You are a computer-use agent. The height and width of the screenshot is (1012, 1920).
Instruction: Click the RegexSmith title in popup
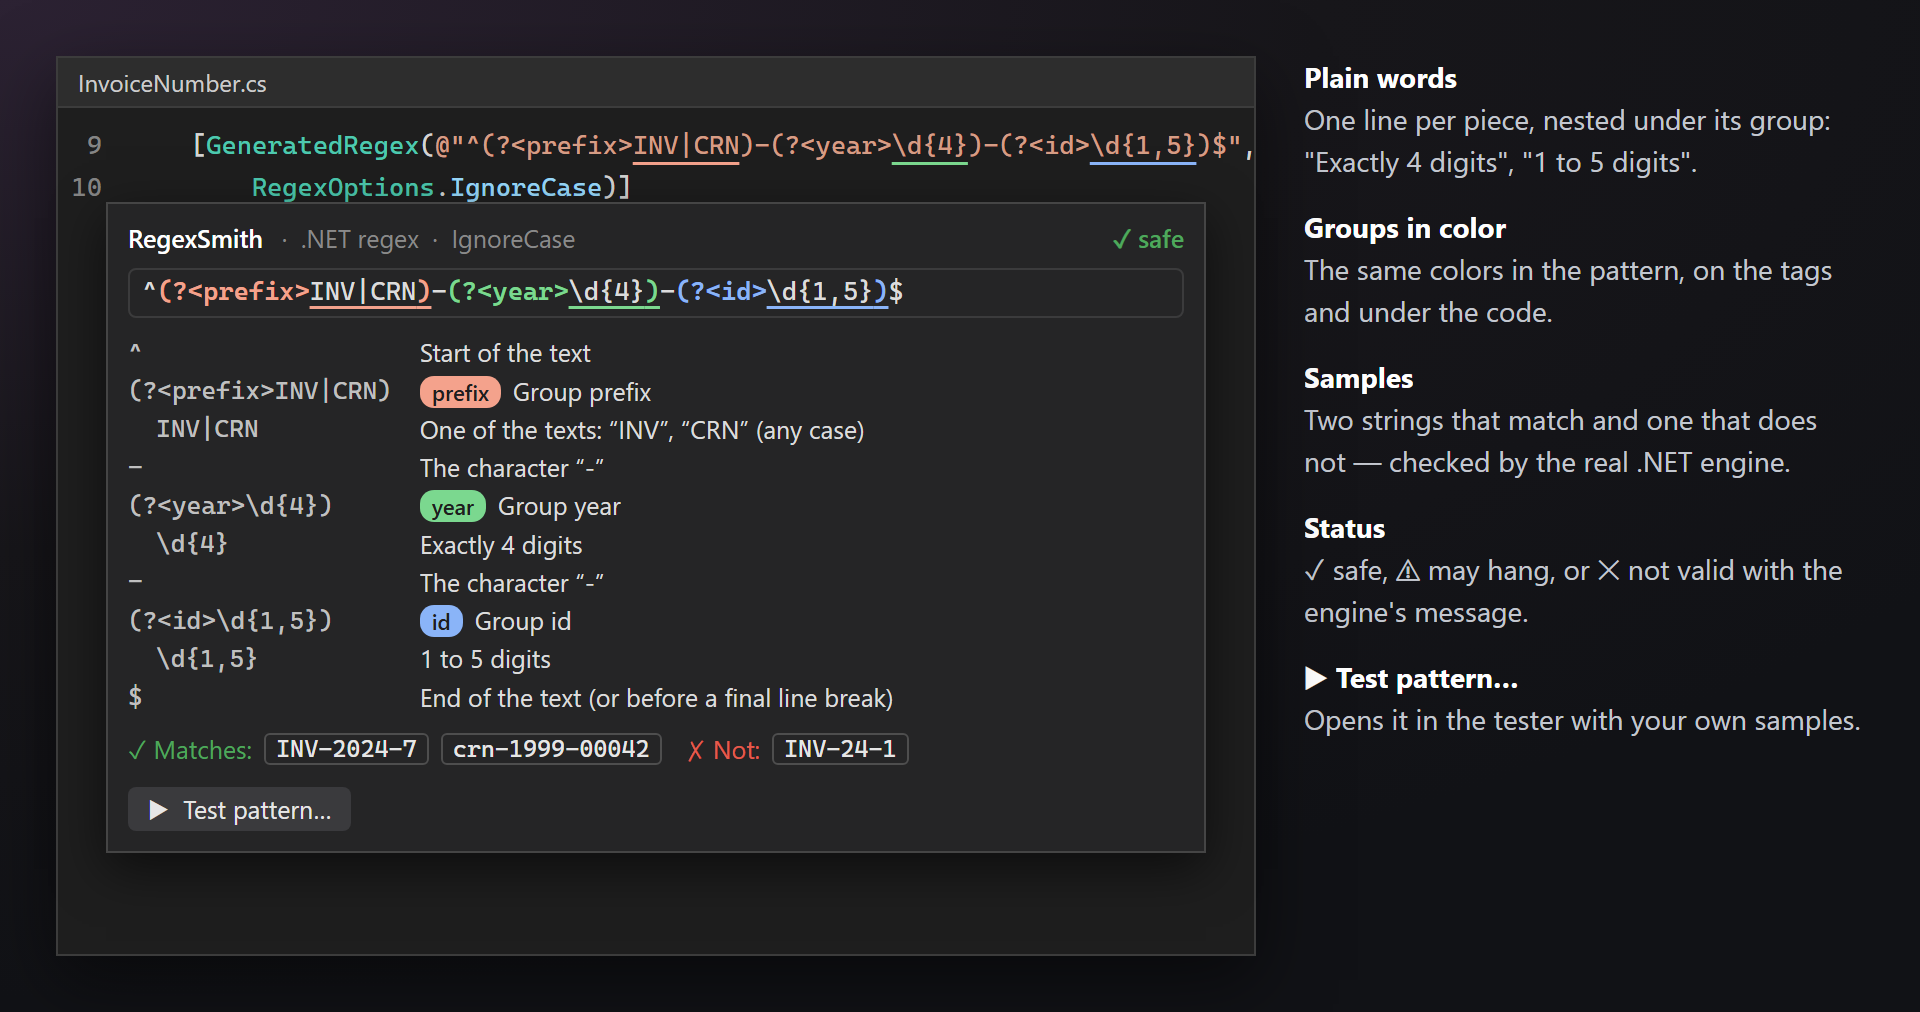click(x=195, y=240)
